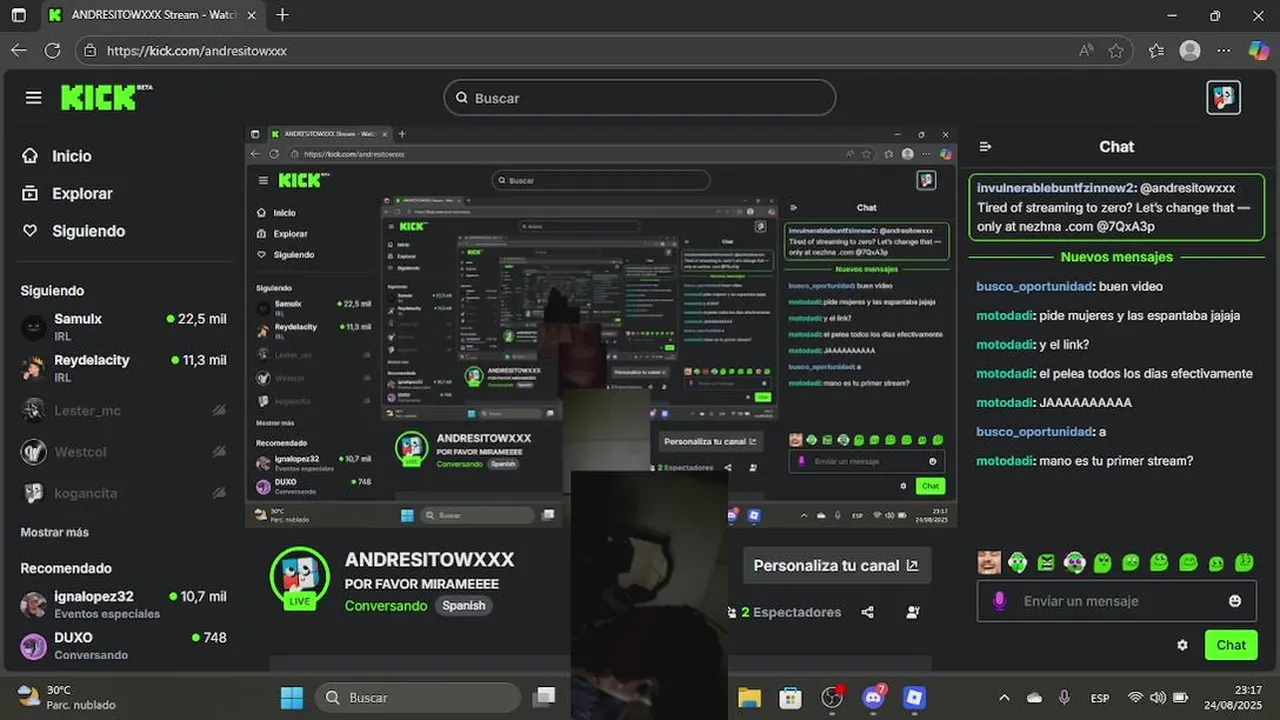Click the Reydelacity channel avatar

[x=34, y=368]
